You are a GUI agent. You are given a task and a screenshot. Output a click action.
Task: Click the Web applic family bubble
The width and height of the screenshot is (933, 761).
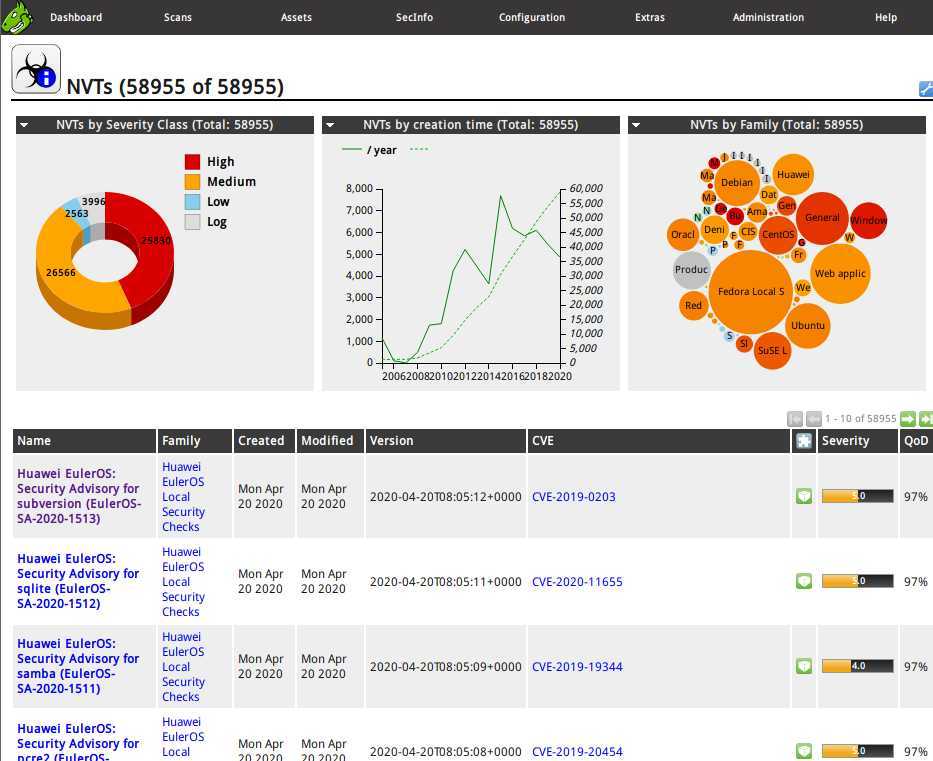[840, 274]
